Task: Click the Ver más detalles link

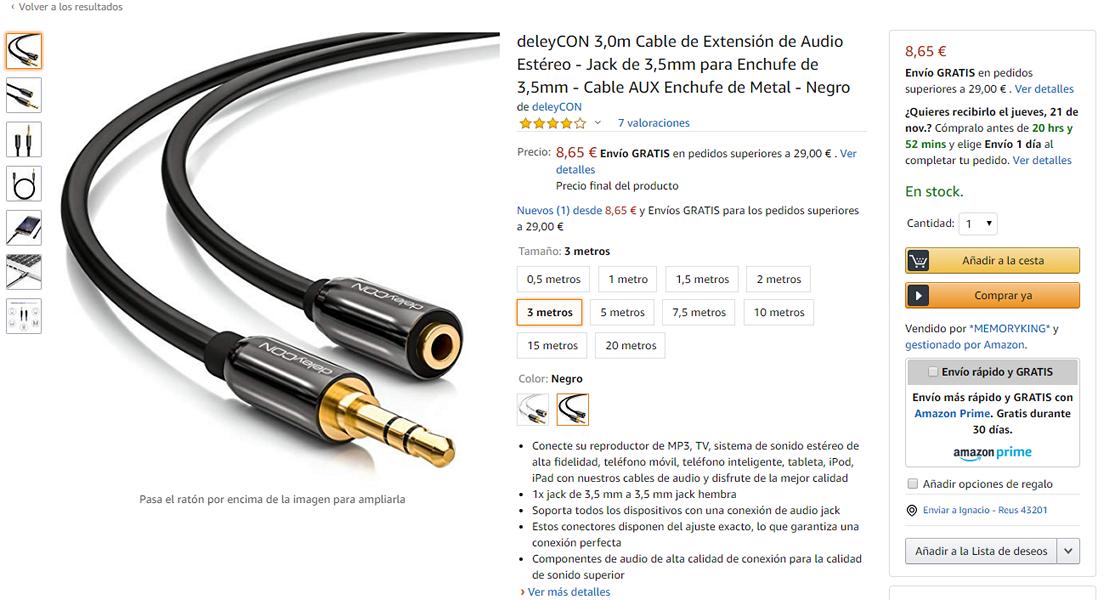Action: click(x=568, y=592)
